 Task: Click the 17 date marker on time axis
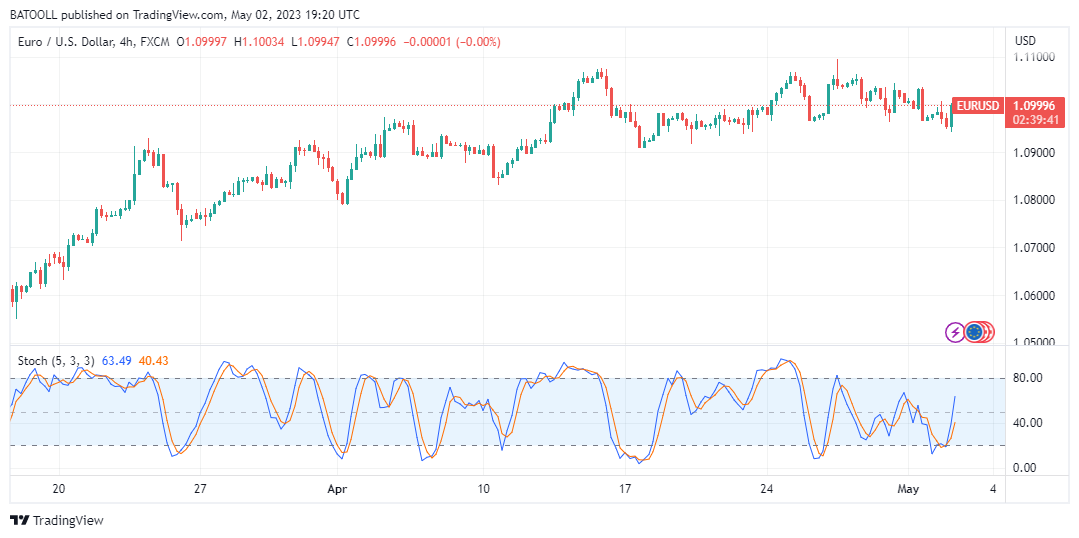[625, 489]
